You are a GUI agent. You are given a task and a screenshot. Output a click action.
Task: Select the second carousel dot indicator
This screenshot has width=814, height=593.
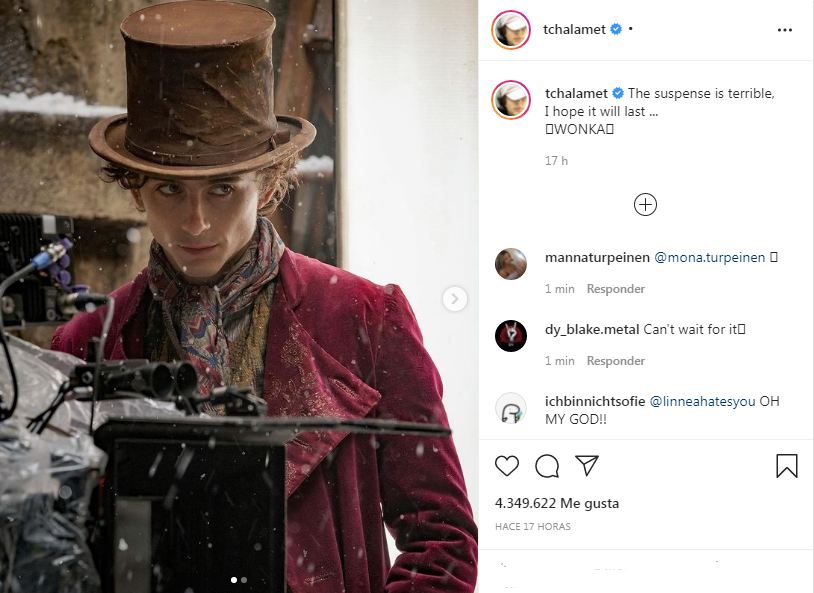point(244,580)
